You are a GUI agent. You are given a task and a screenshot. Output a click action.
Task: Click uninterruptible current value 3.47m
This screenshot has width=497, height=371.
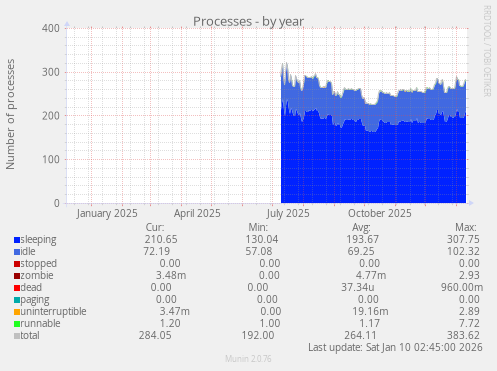coord(175,311)
